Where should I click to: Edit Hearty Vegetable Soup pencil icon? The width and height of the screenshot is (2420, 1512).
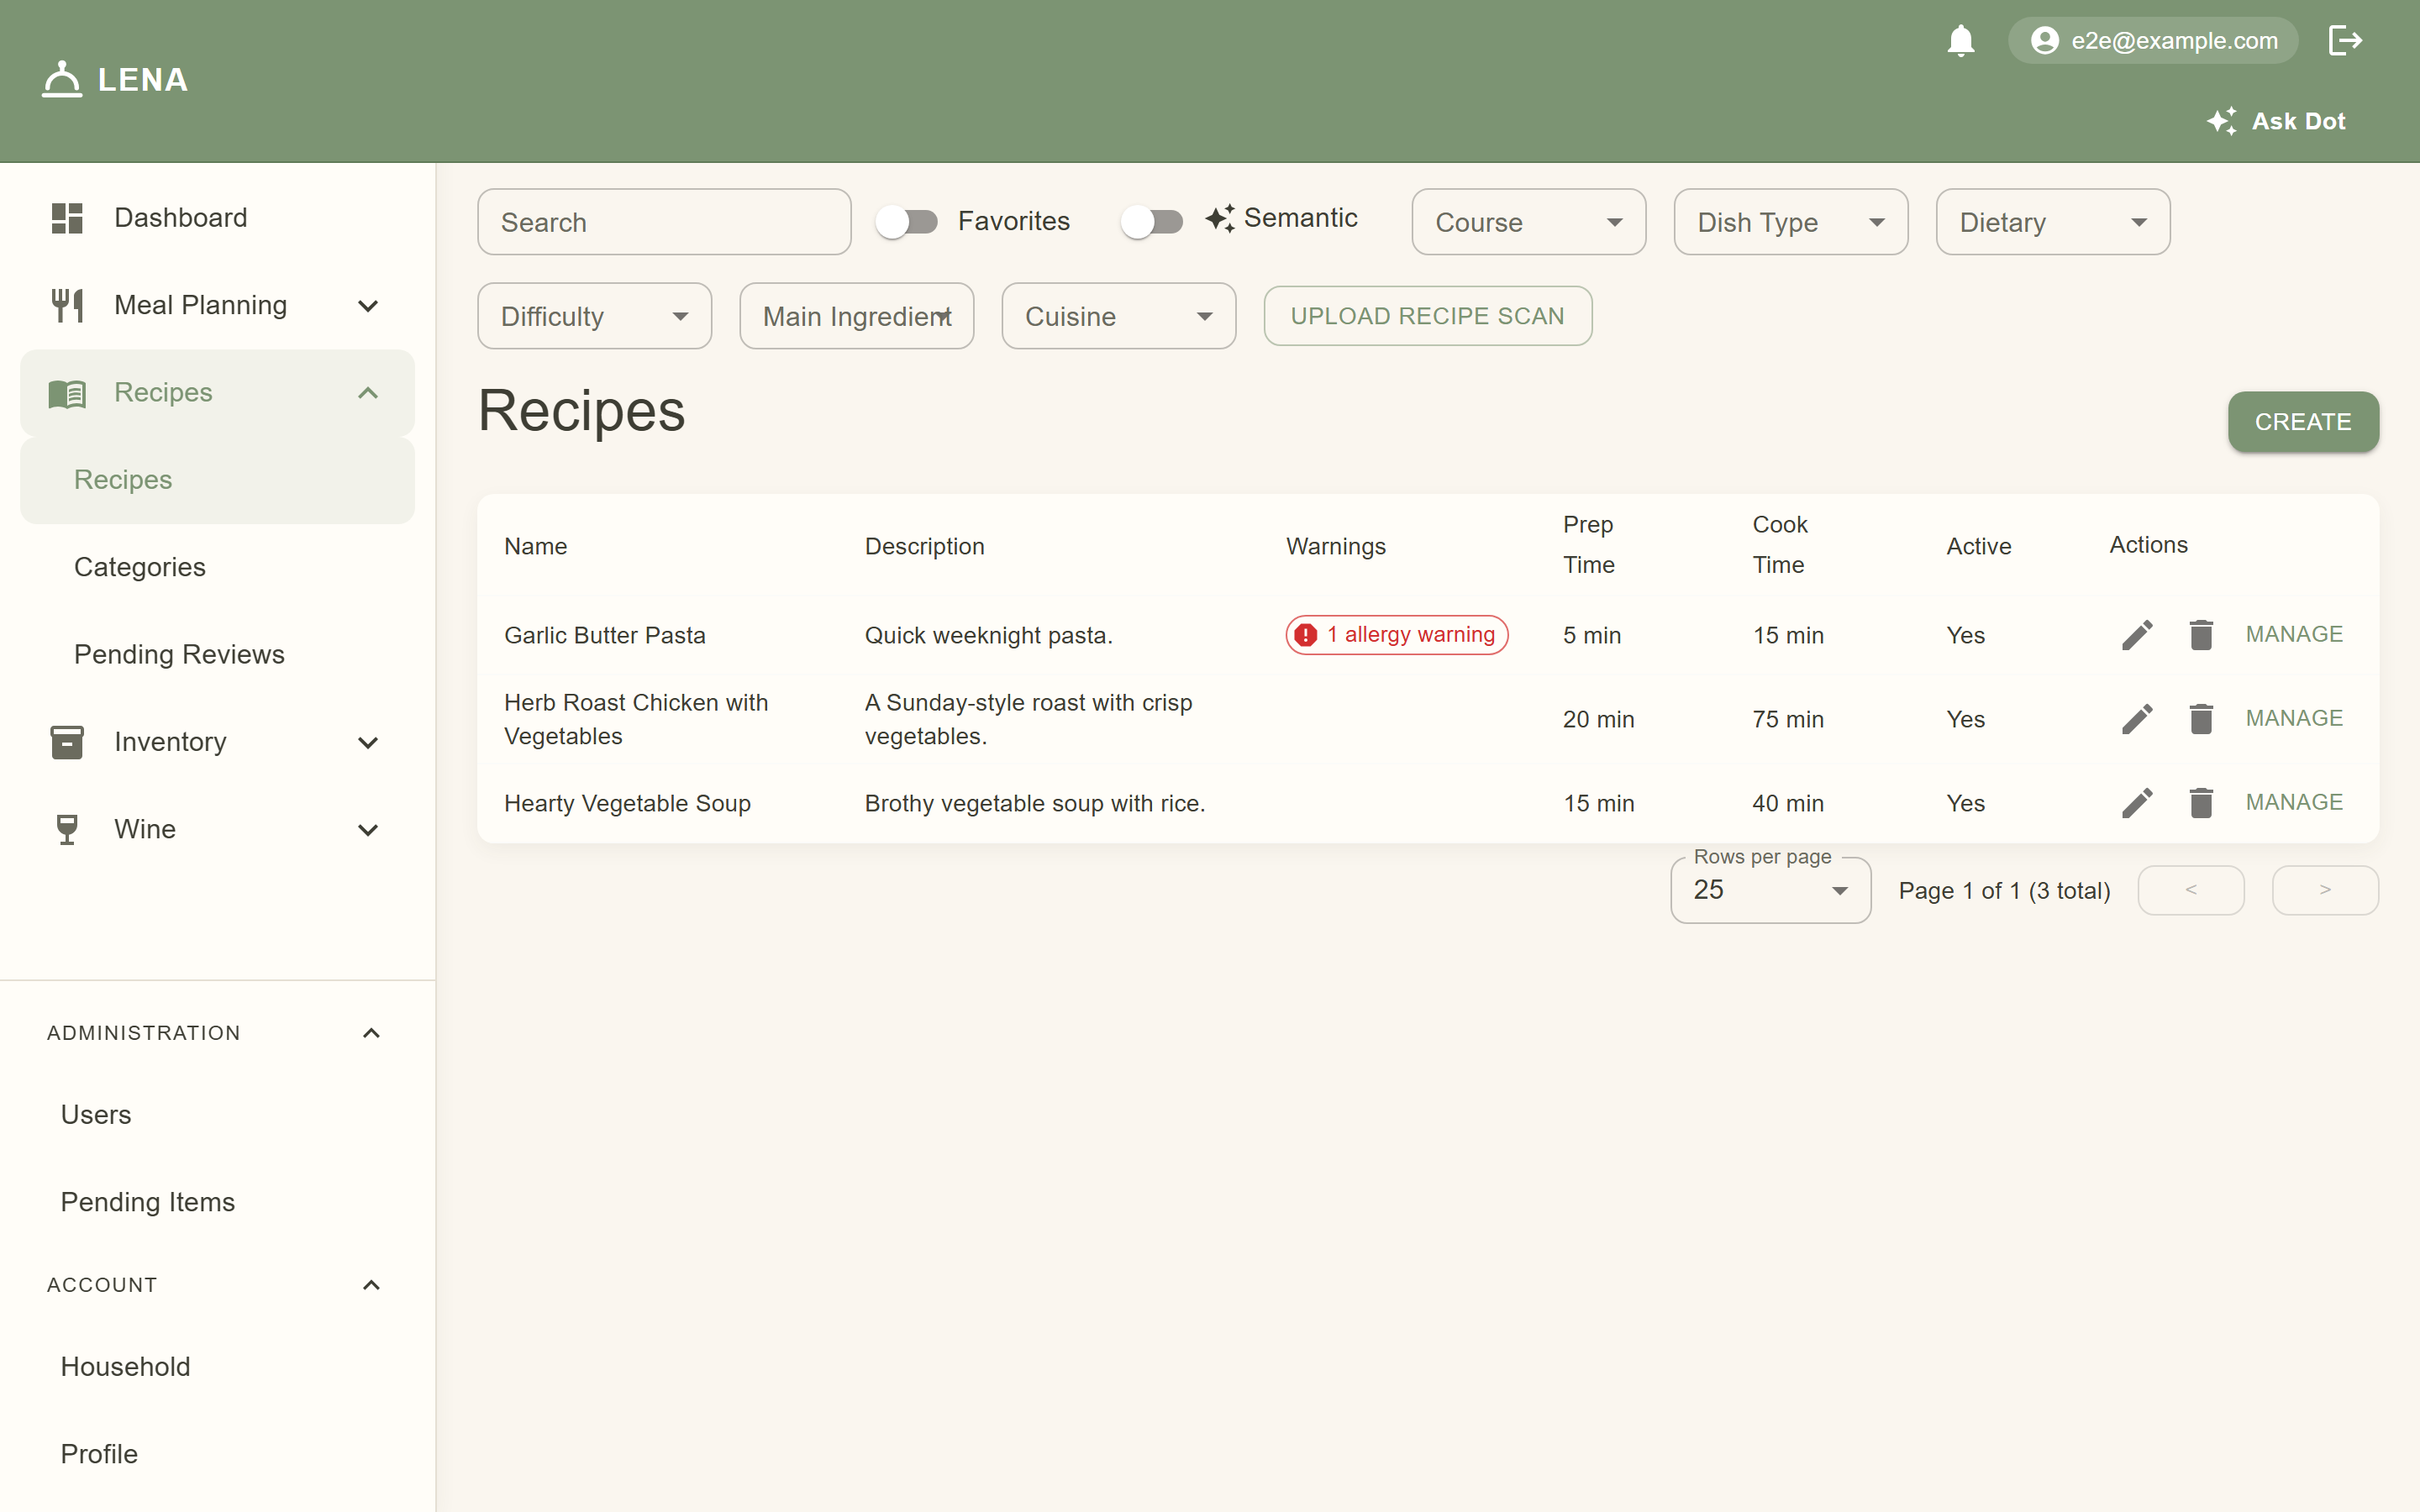coord(2137,803)
